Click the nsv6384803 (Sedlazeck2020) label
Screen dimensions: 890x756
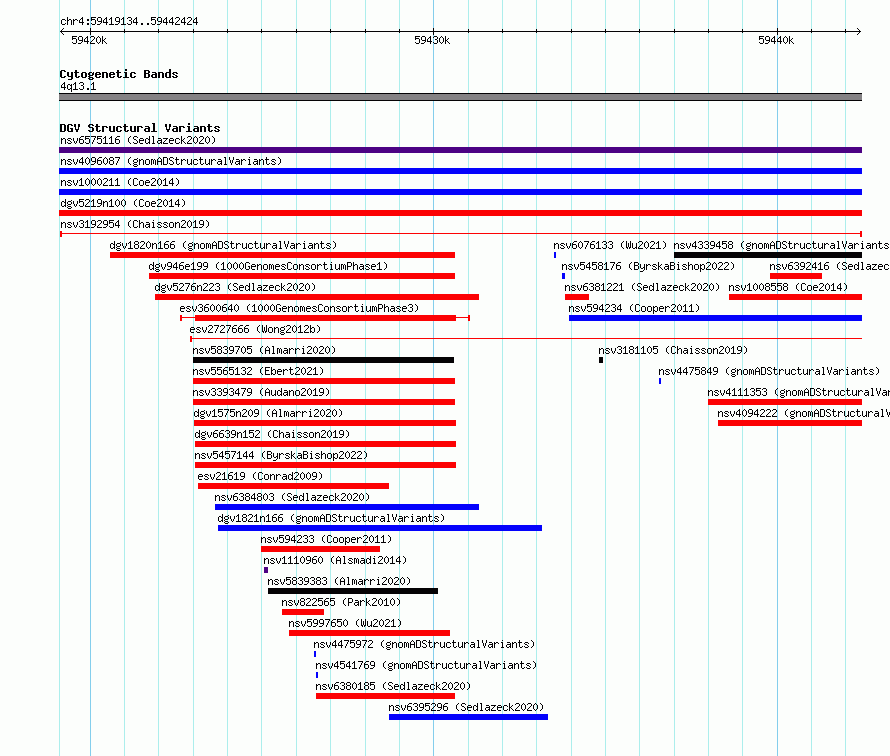[x=292, y=497]
